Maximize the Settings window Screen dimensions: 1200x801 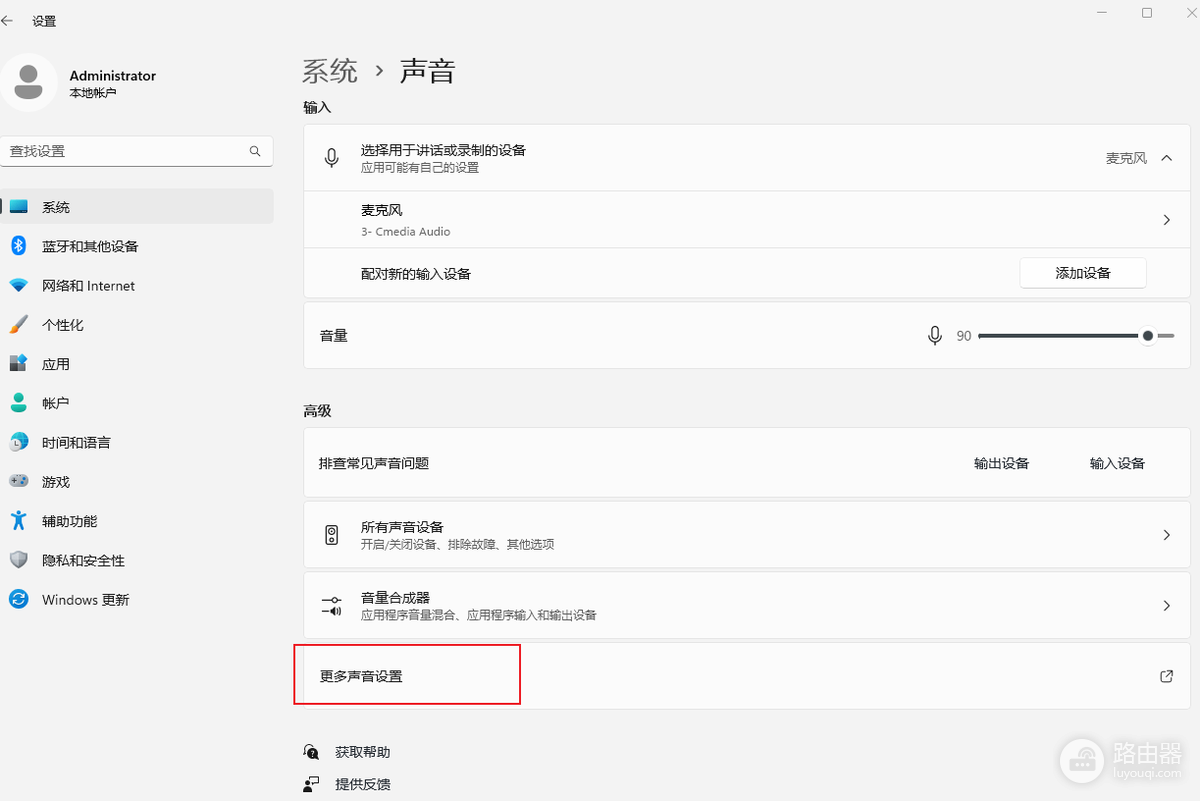click(1147, 13)
